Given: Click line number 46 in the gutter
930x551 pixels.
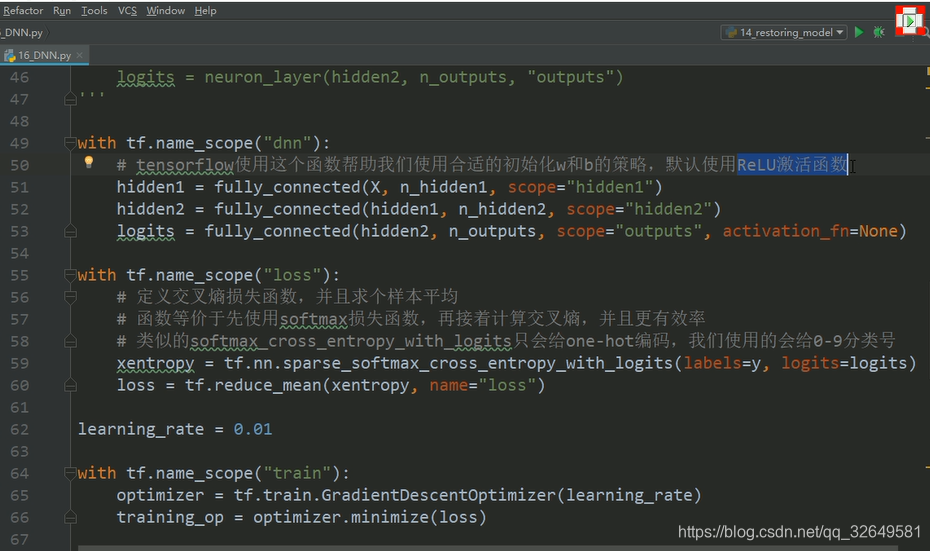Looking at the screenshot, I should 19,77.
